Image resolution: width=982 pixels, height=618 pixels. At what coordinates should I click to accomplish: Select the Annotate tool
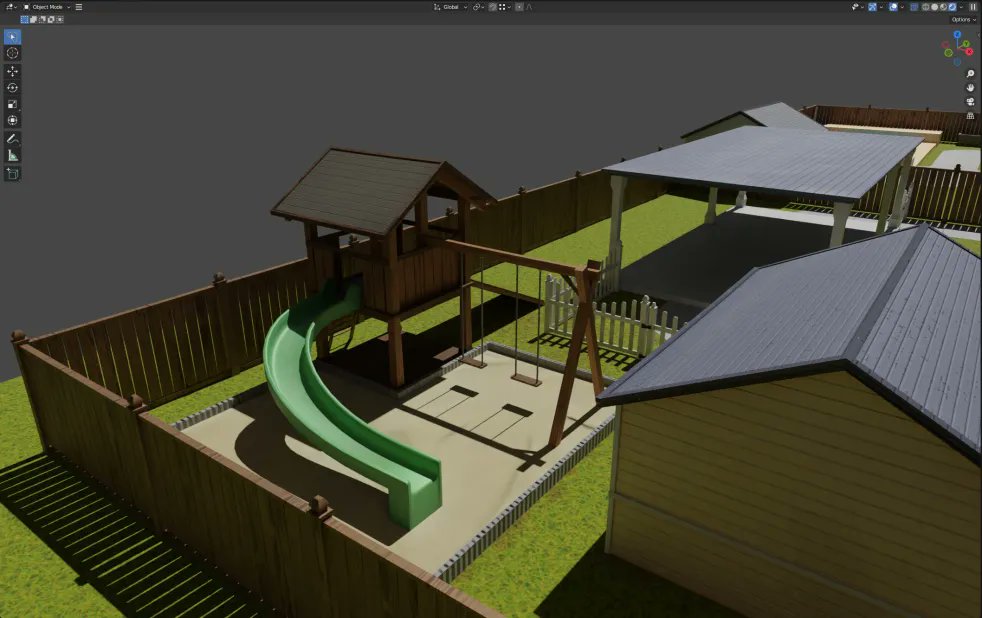coord(12,139)
